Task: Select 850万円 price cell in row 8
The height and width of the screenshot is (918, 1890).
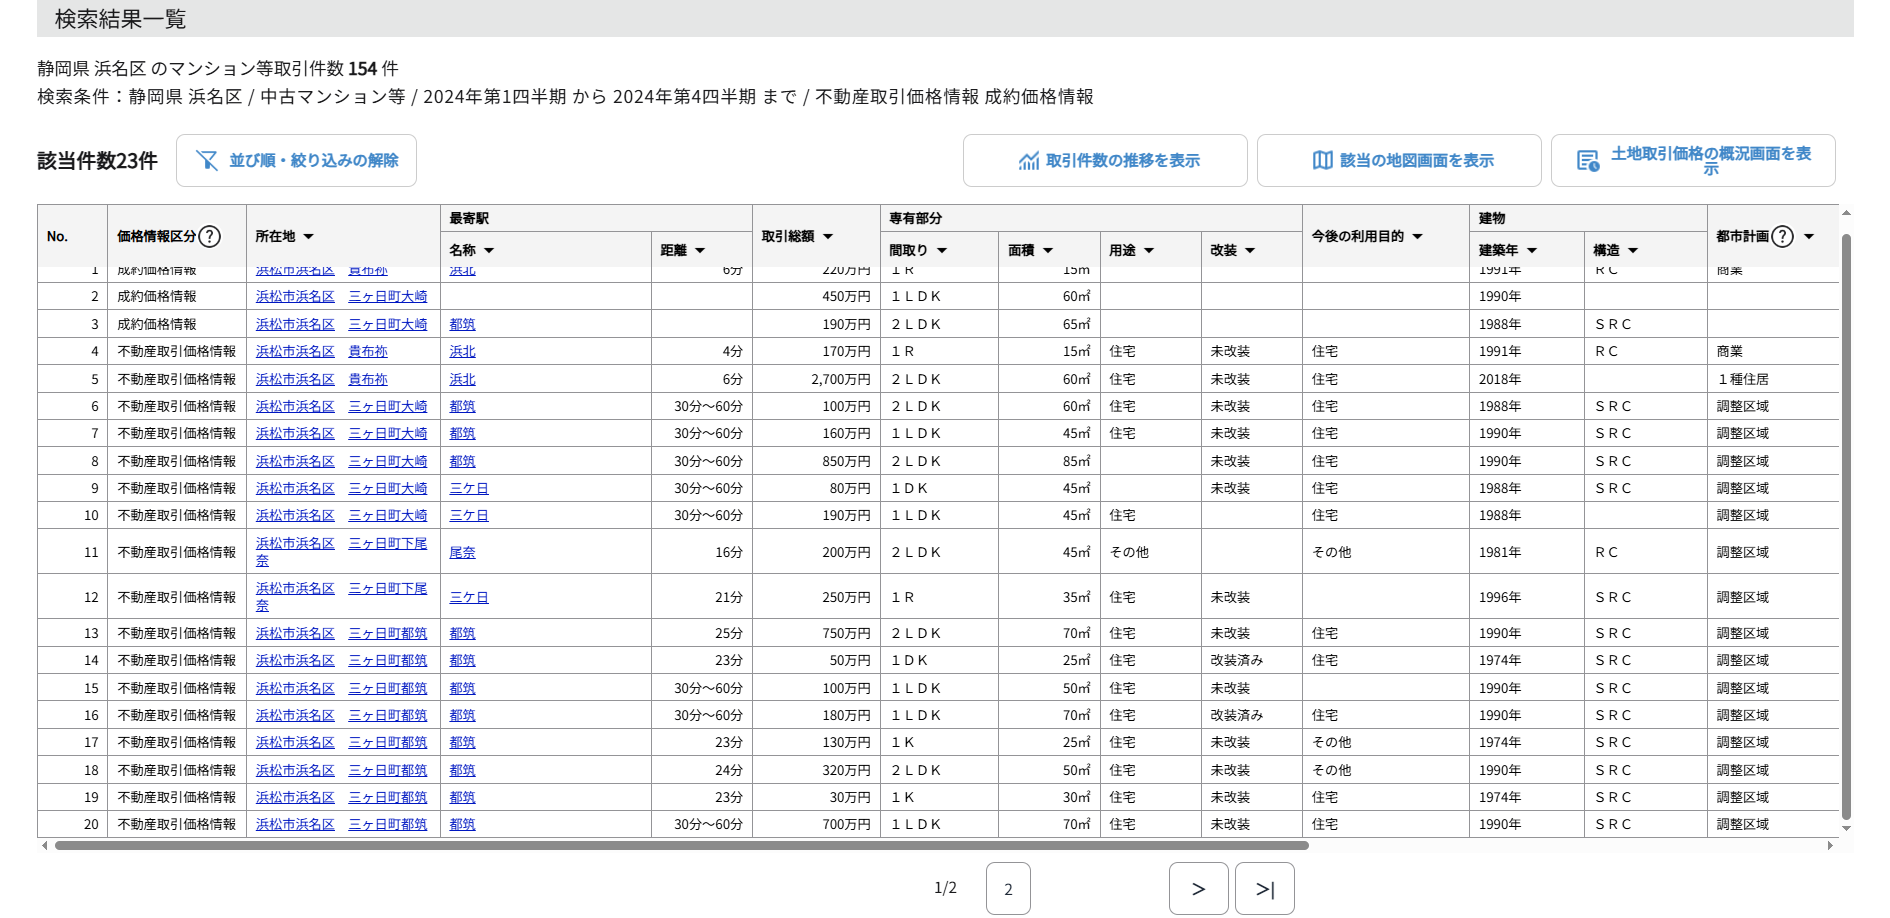Action: 816,462
